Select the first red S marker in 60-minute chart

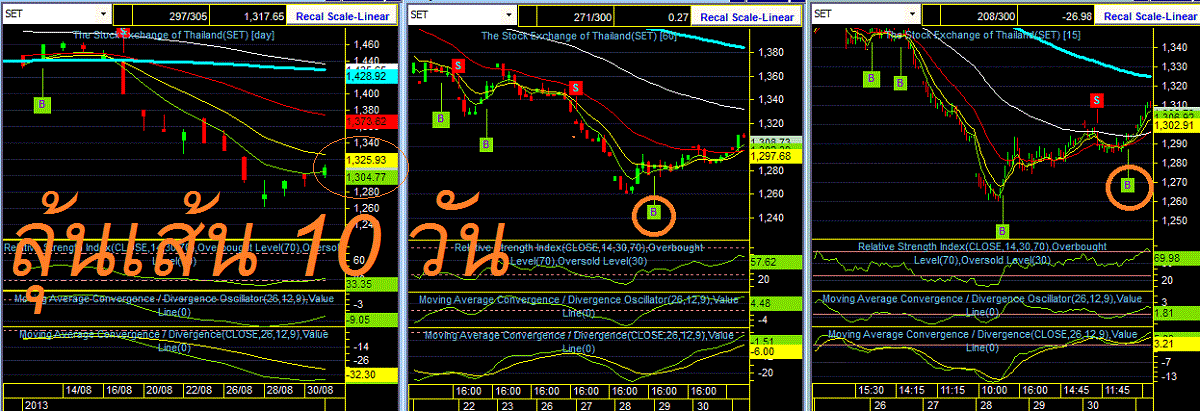click(458, 65)
